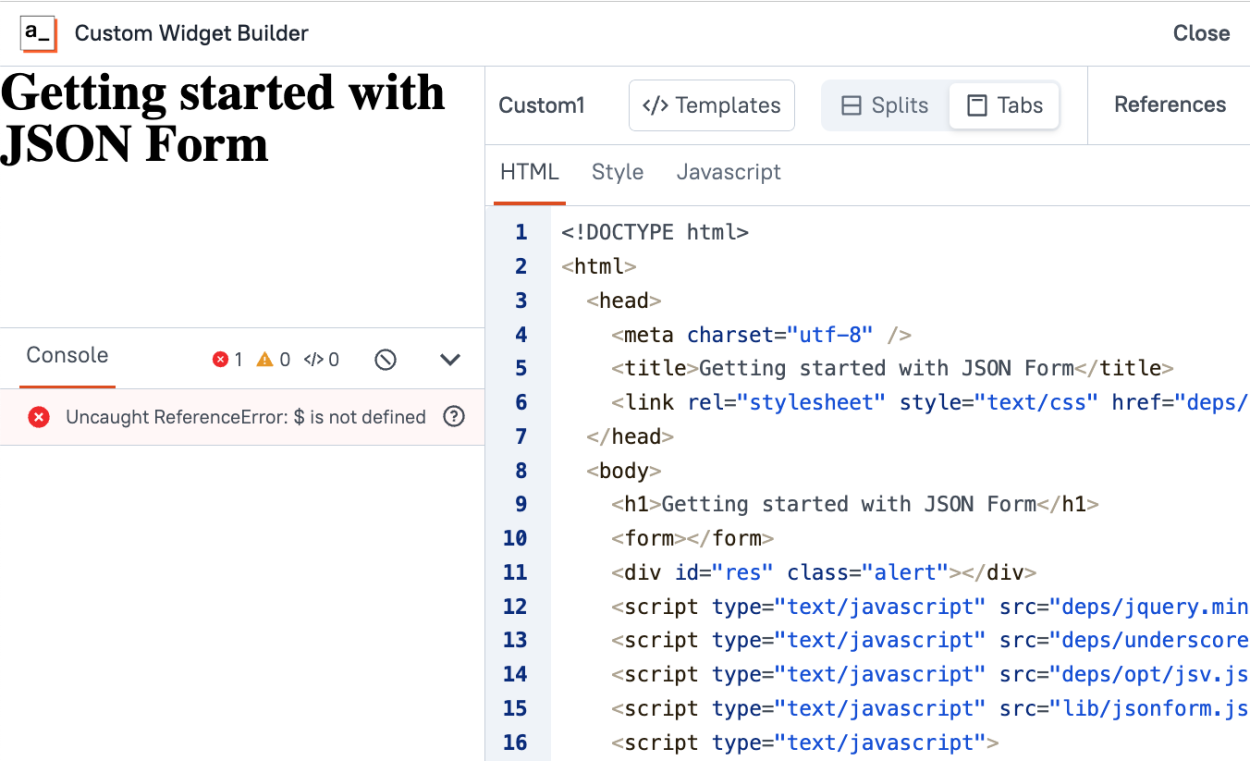This screenshot has height=761, width=1250.
Task: Open the References panel
Action: click(1169, 105)
